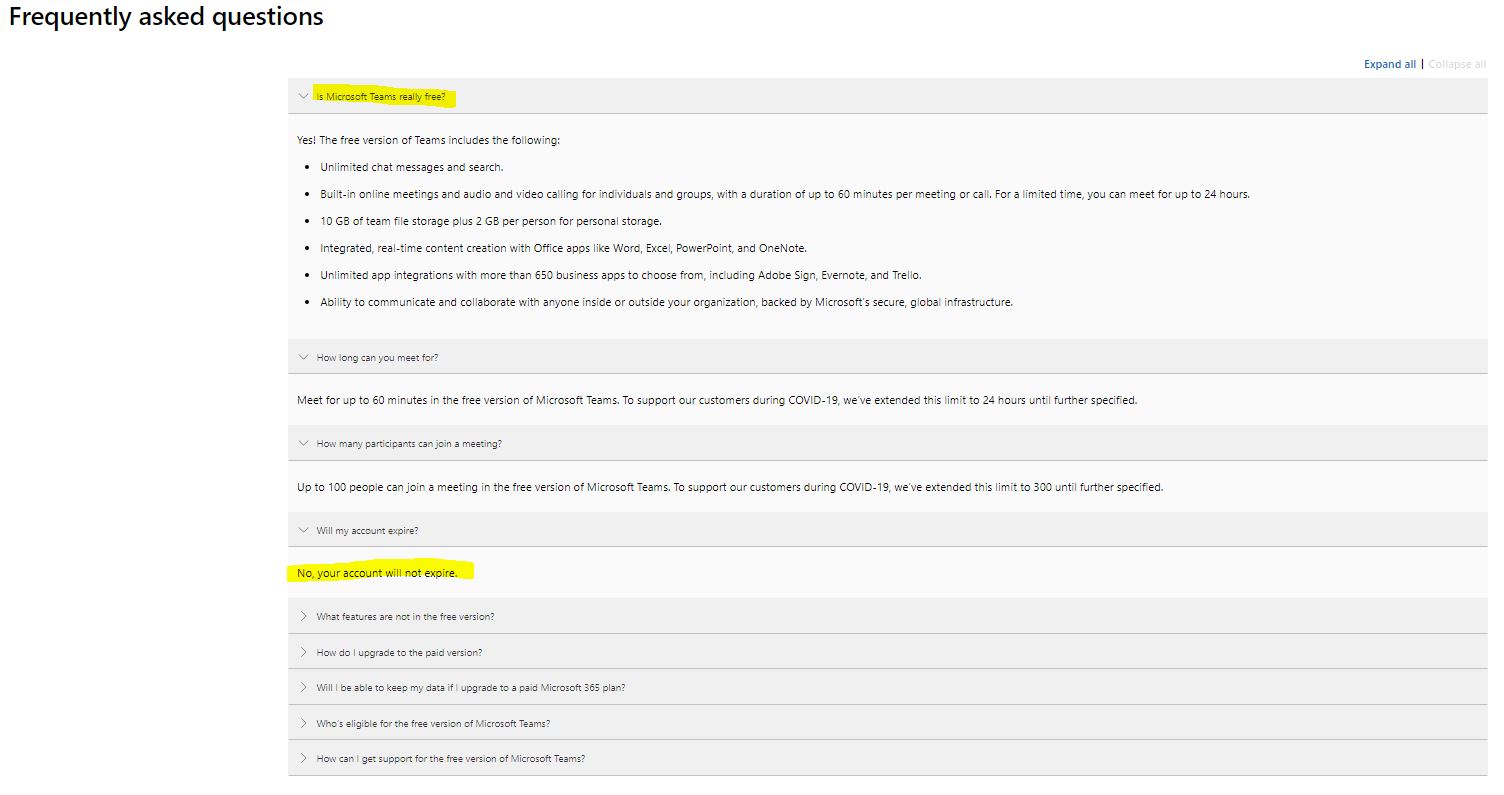Click 'How long can you meet for?' question text
Viewport: 1504px width, 795px height.
pos(377,358)
